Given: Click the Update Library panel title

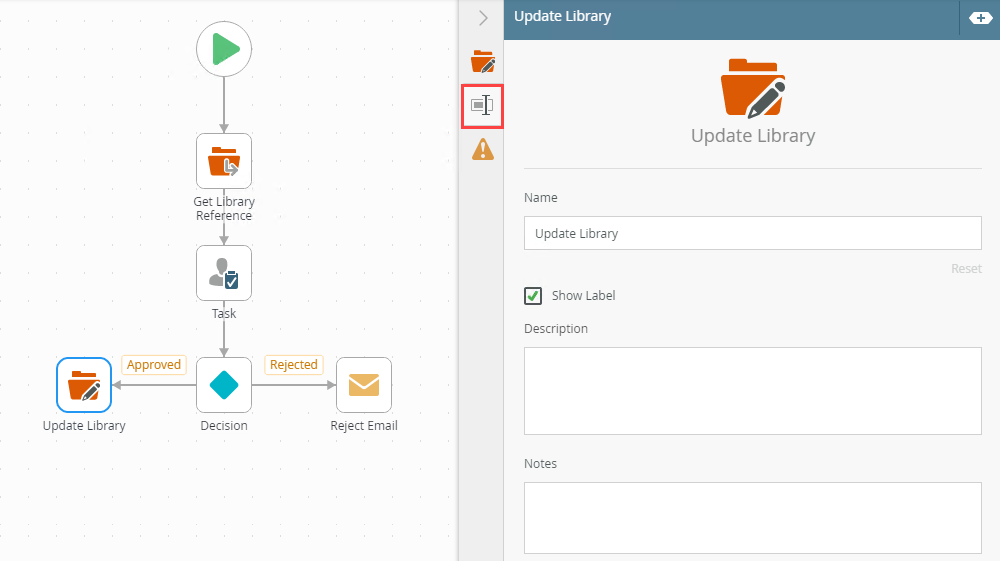Looking at the screenshot, I should [563, 17].
